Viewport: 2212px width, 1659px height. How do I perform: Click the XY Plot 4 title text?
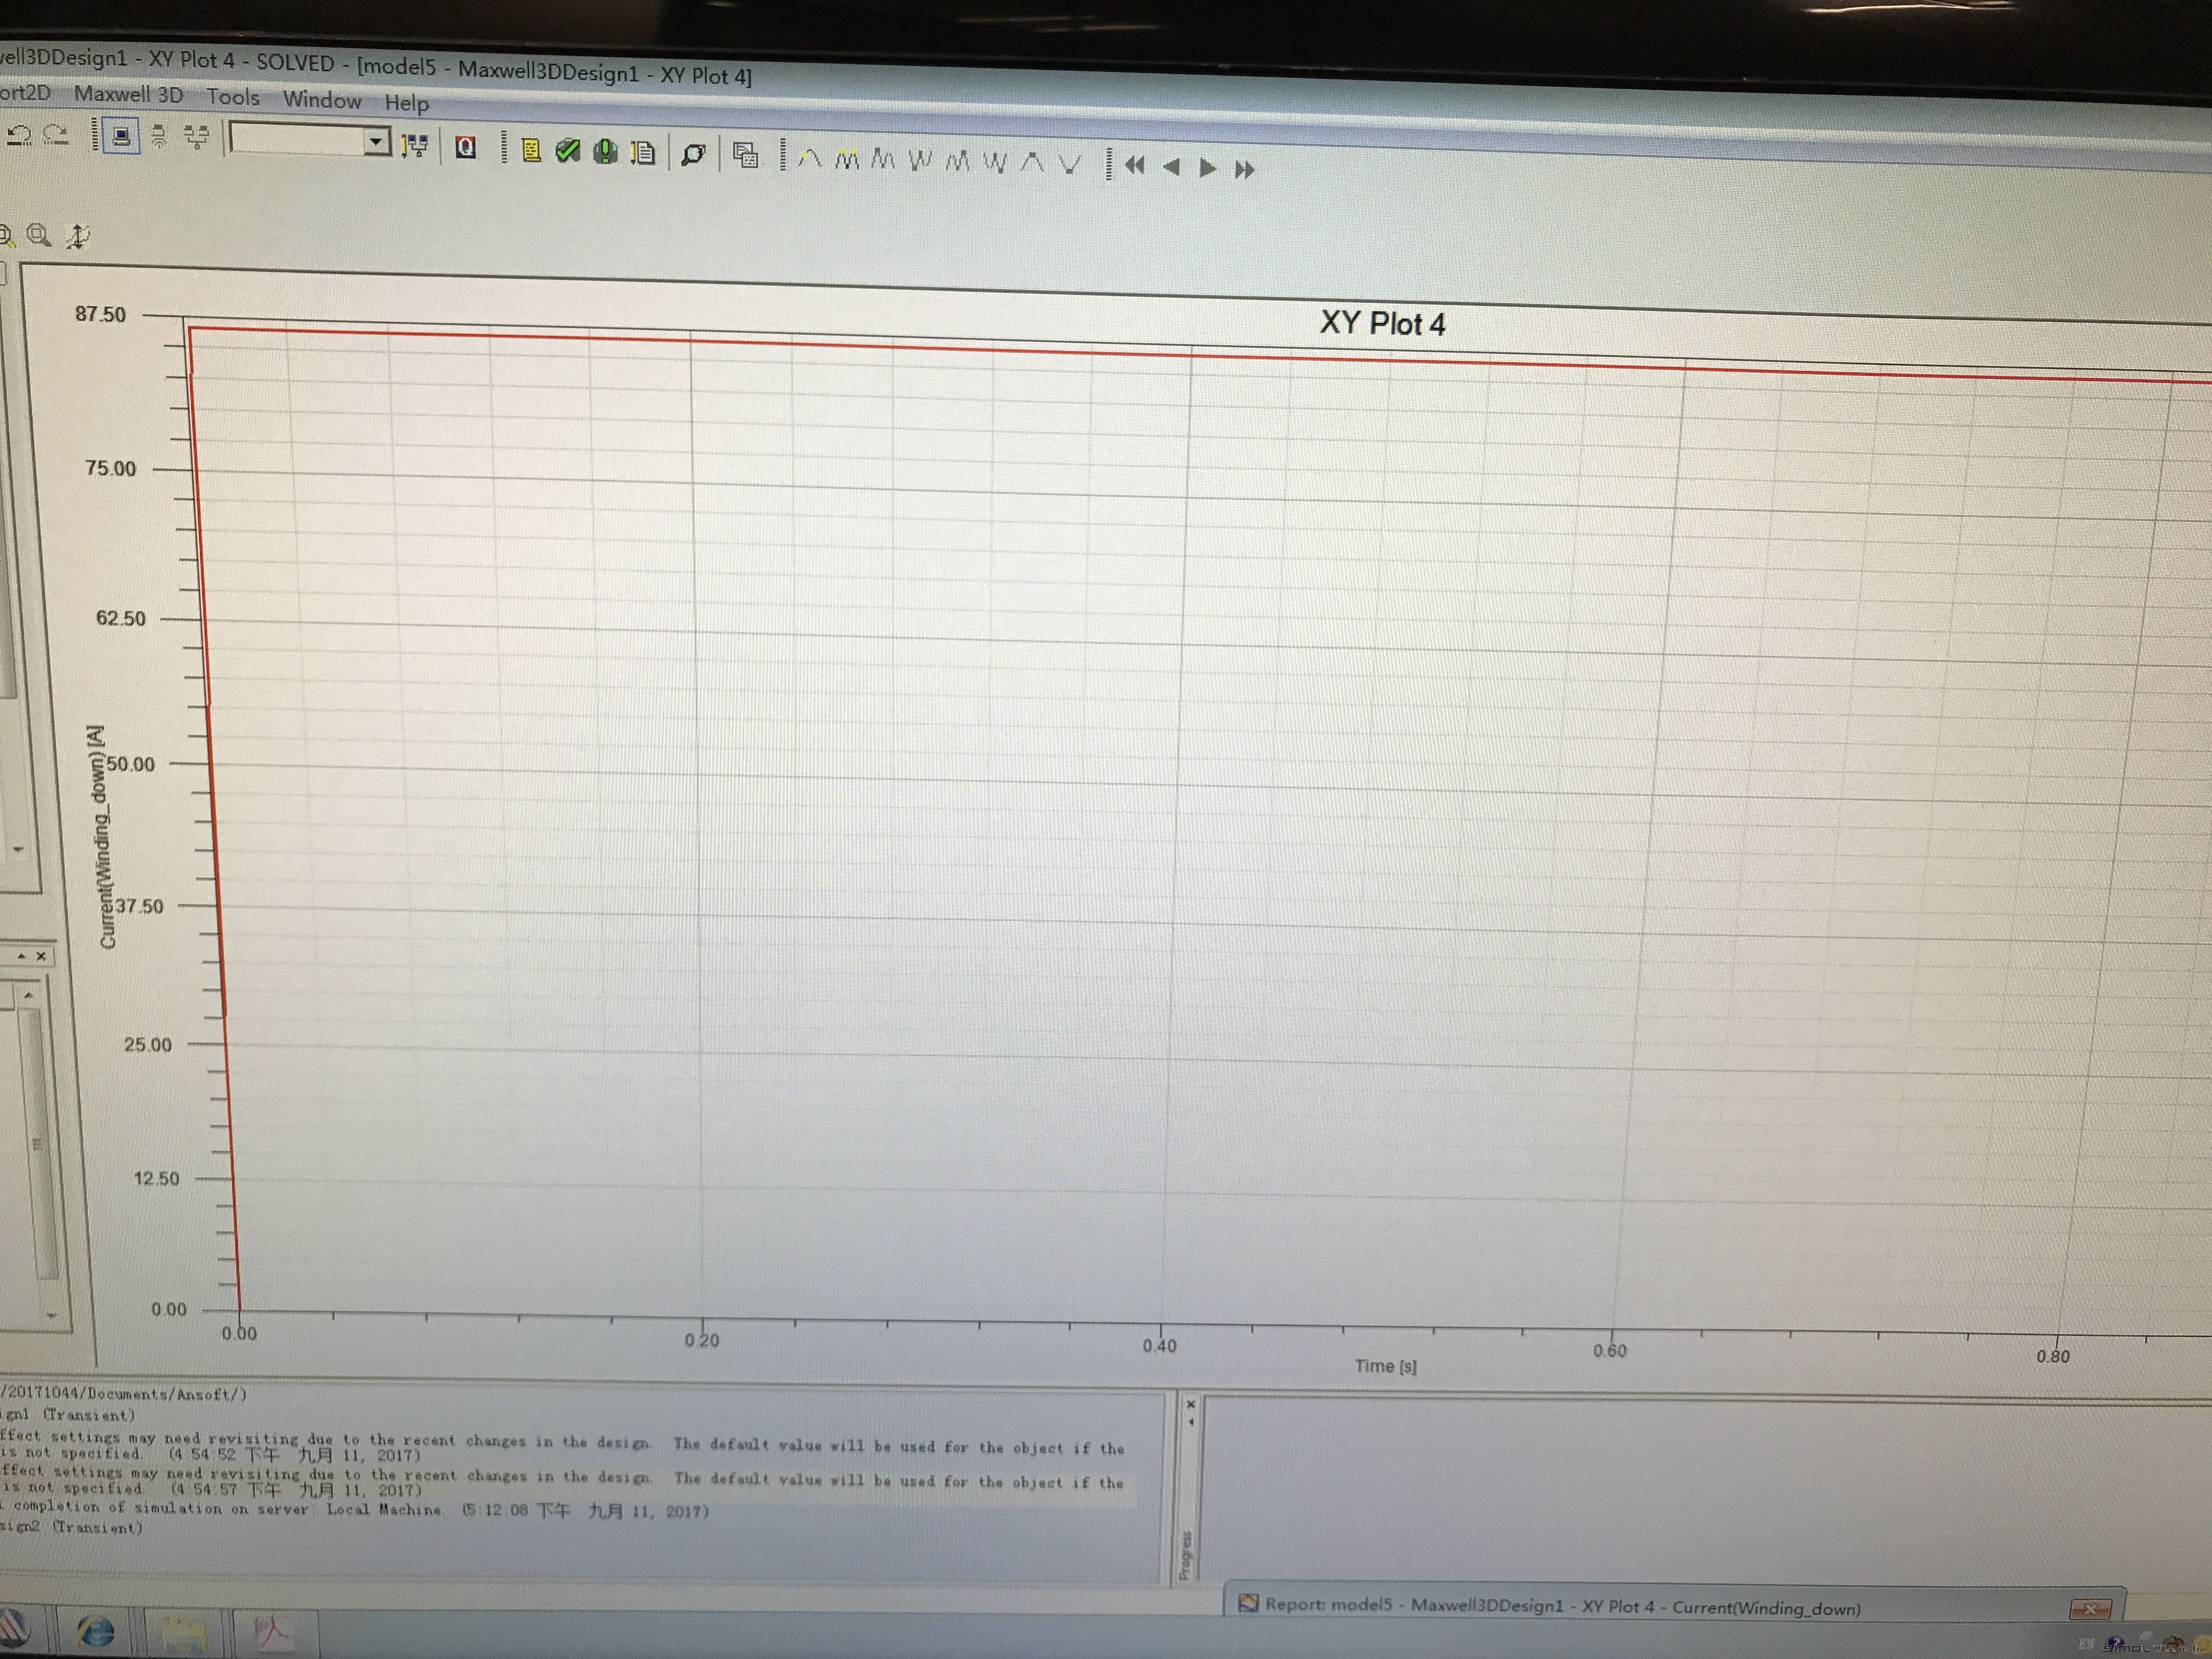tap(1382, 324)
